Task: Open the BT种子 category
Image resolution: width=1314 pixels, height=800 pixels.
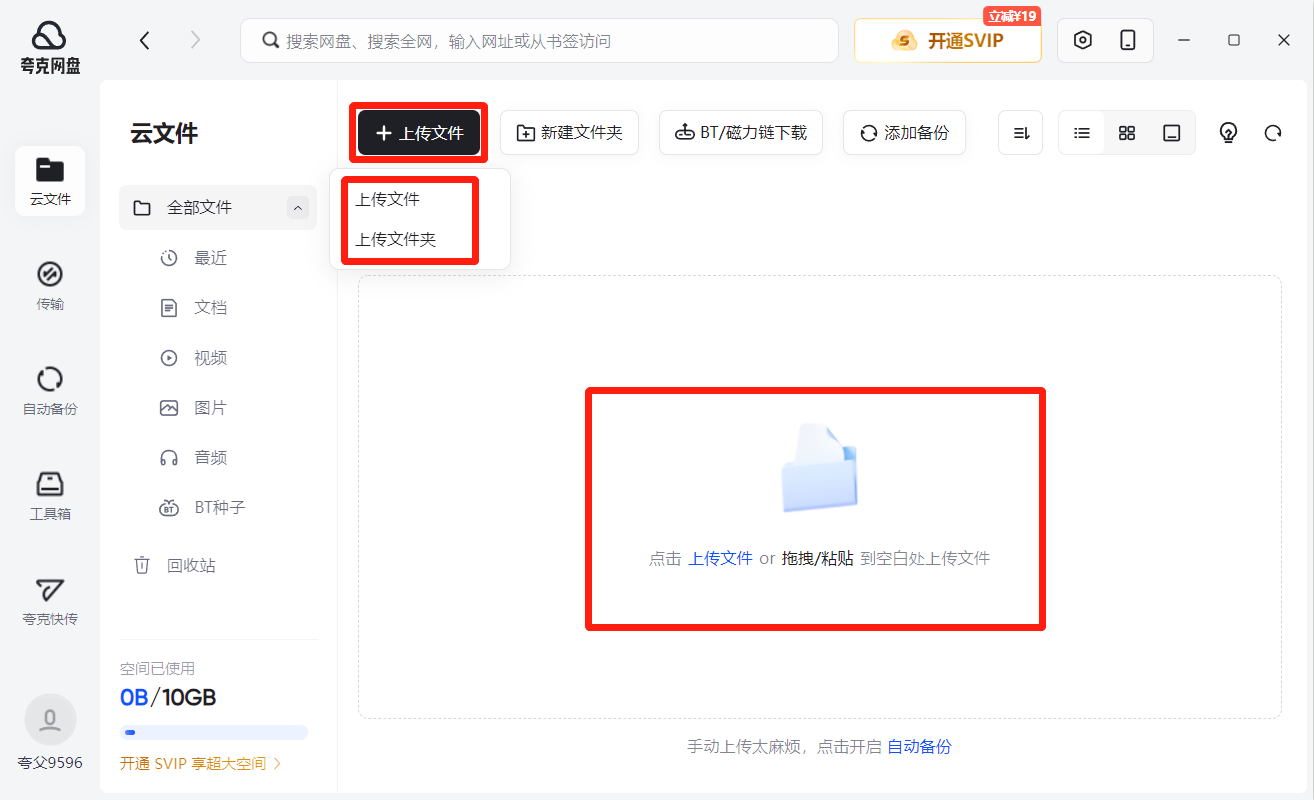Action: 202,508
